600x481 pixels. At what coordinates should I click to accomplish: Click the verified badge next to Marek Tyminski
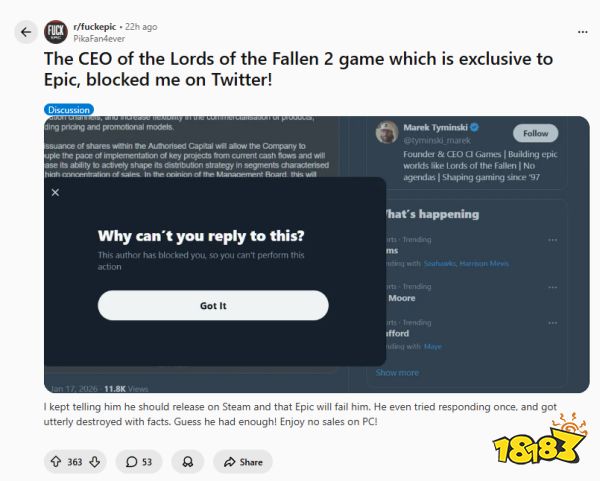[x=474, y=129]
